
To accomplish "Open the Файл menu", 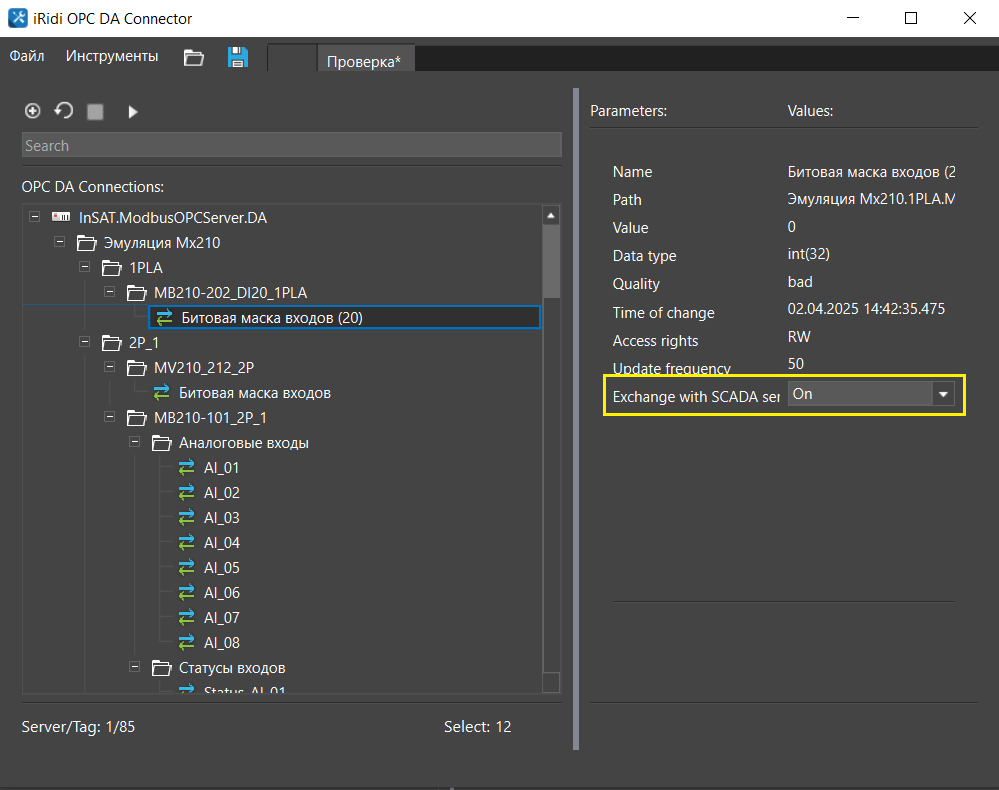I will click(27, 57).
